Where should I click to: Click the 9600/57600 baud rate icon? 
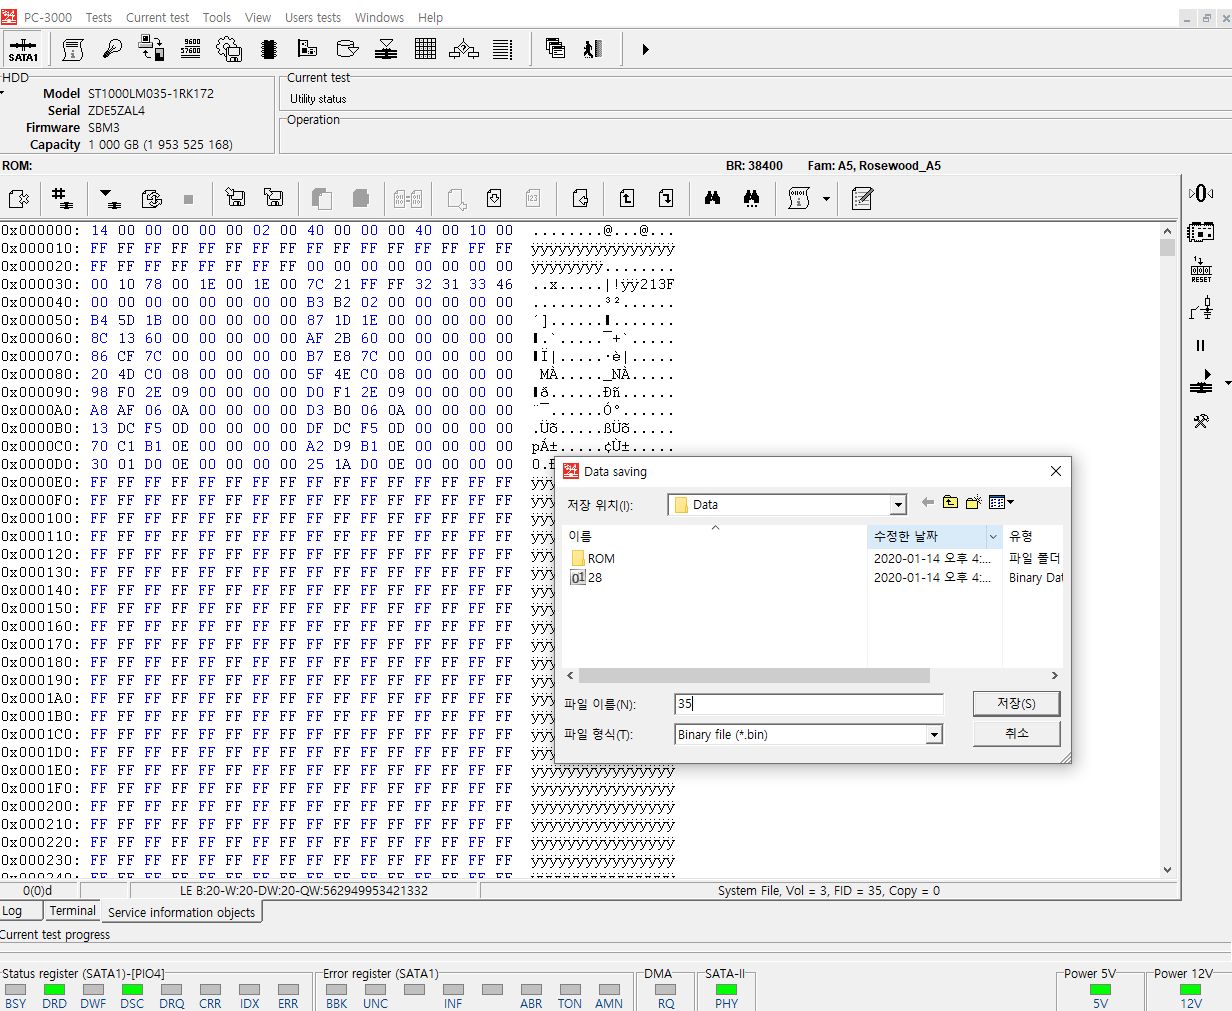pyautogui.click(x=190, y=49)
